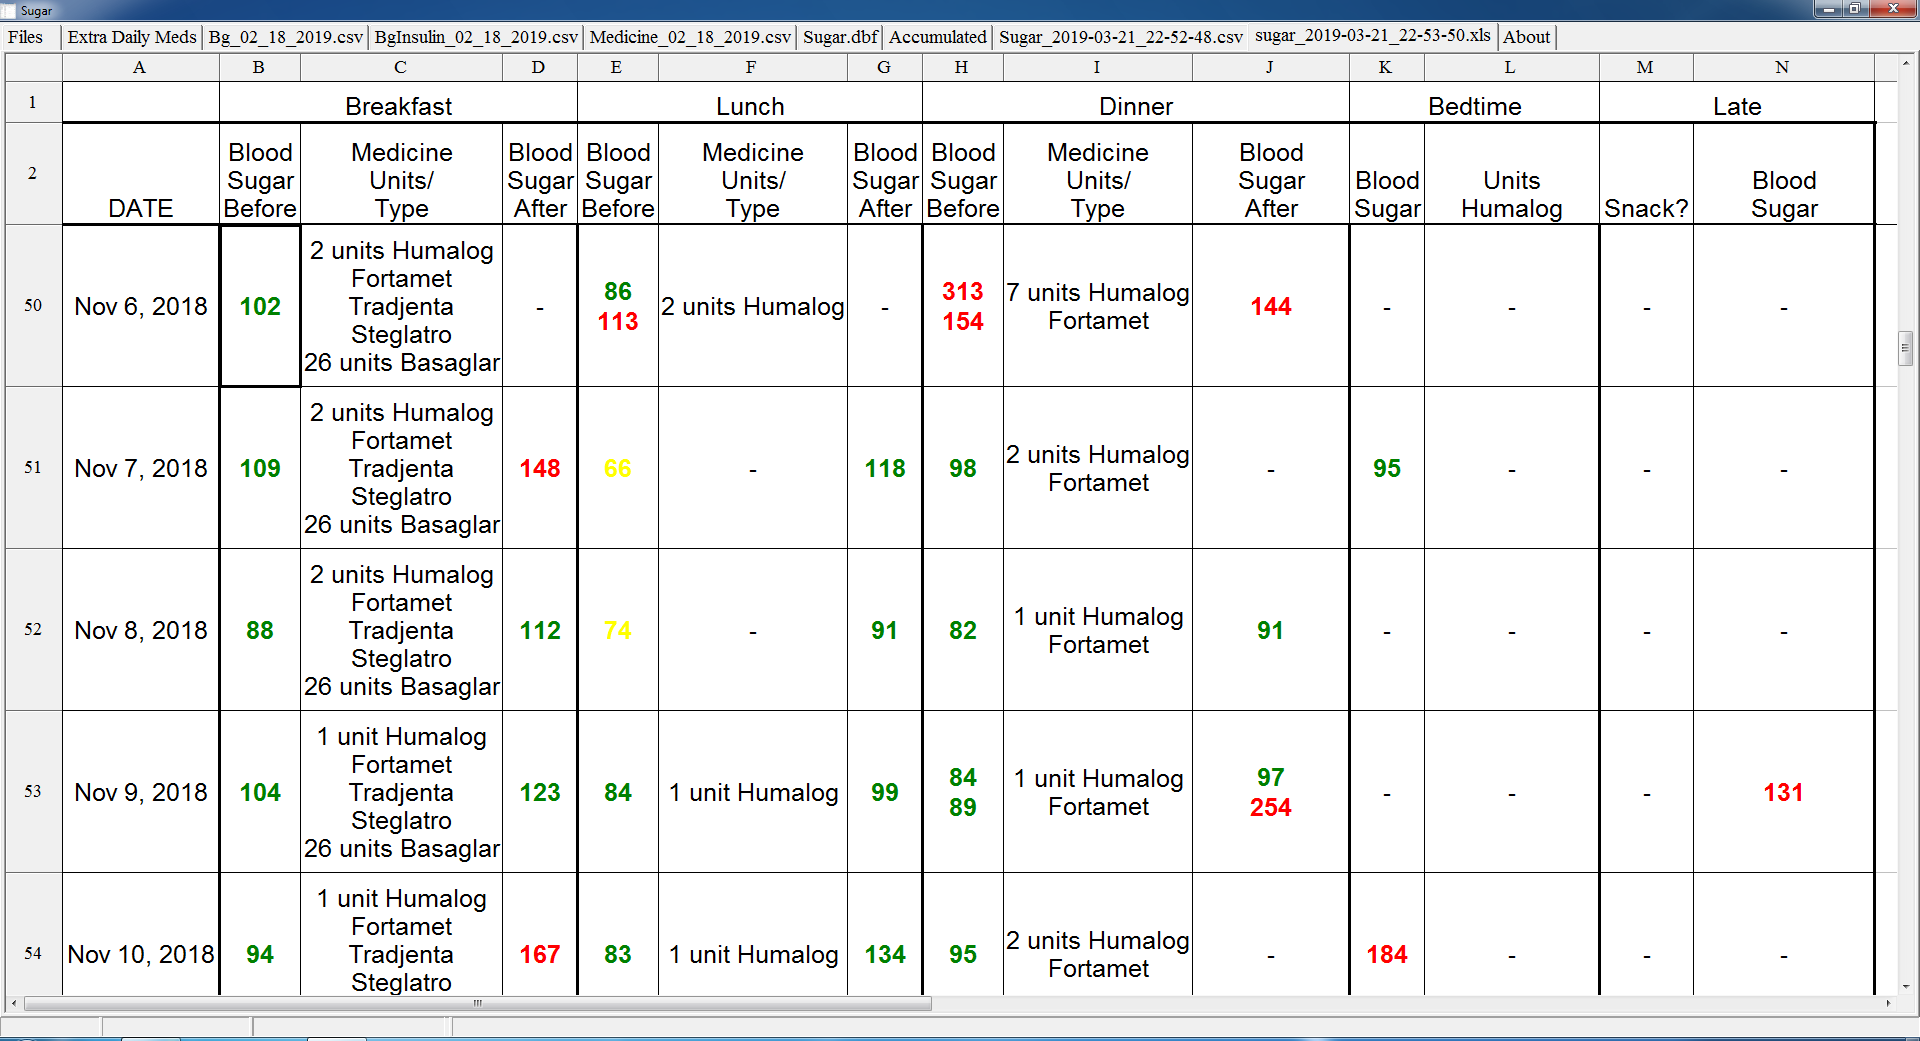
Task: Click the vertical scrollbar up arrow
Action: 1906,63
